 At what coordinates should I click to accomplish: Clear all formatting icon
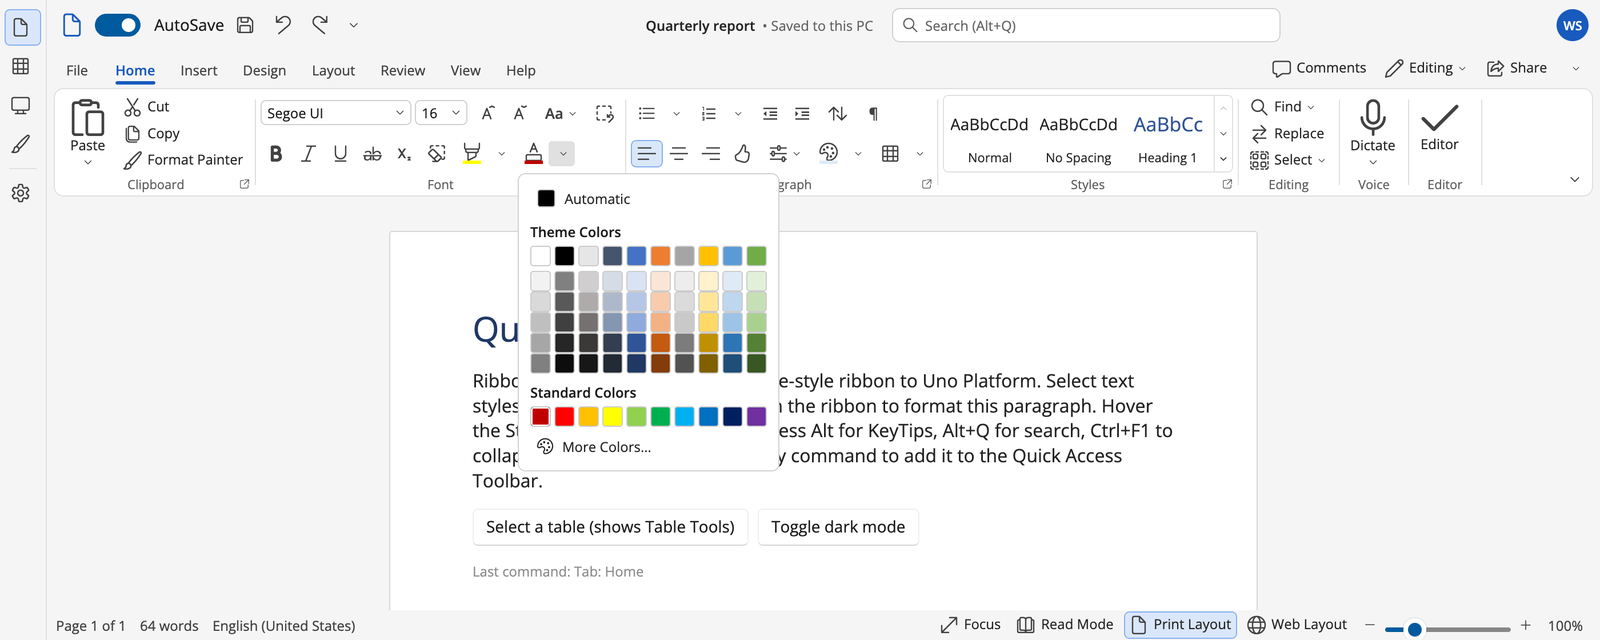(x=604, y=113)
